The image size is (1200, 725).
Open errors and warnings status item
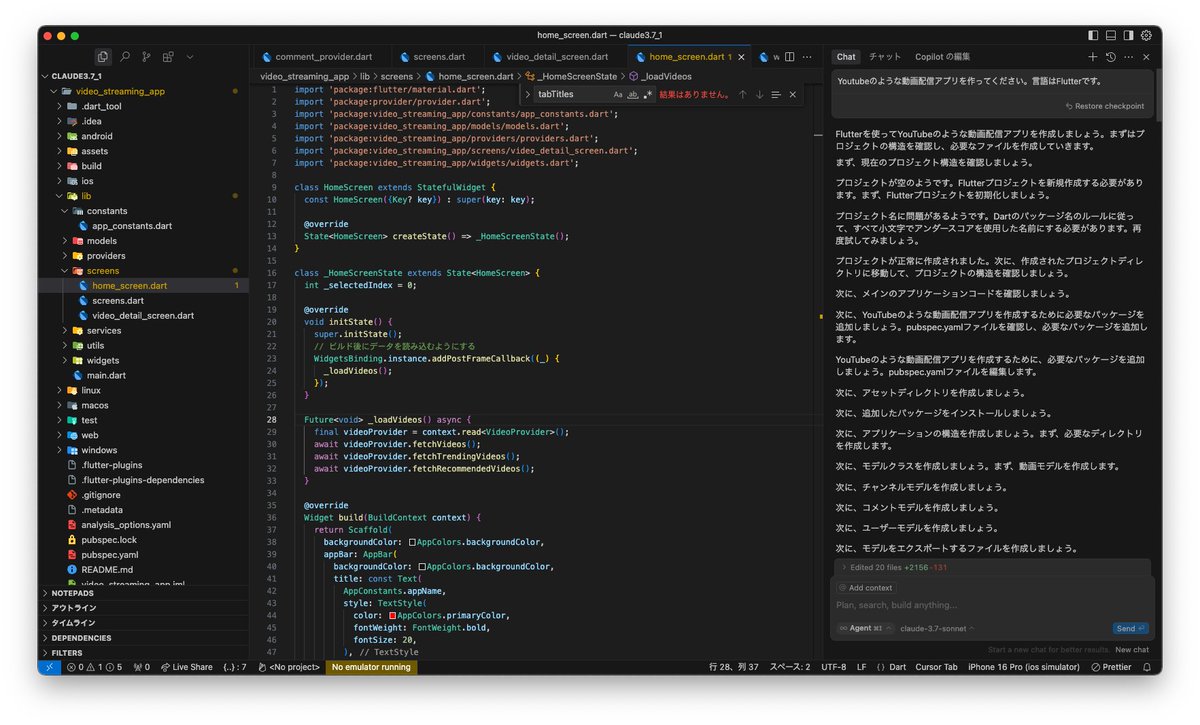95,667
